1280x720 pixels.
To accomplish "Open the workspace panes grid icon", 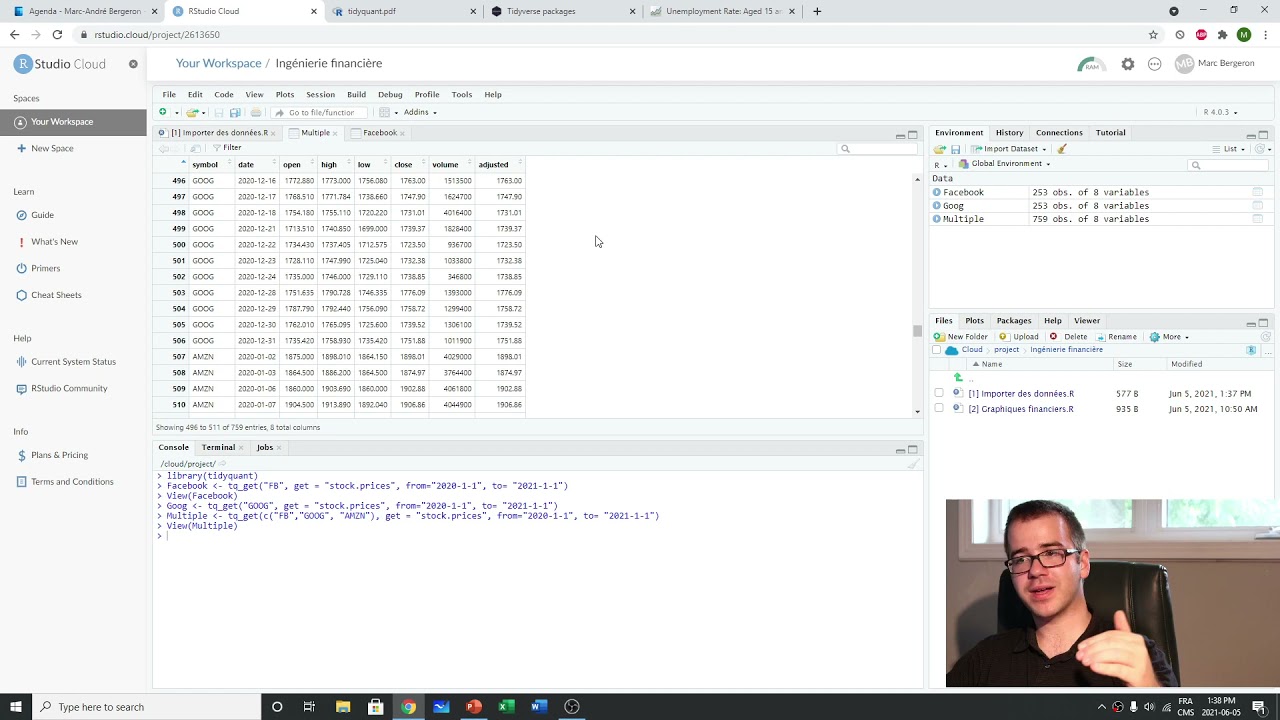I will pyautogui.click(x=384, y=112).
